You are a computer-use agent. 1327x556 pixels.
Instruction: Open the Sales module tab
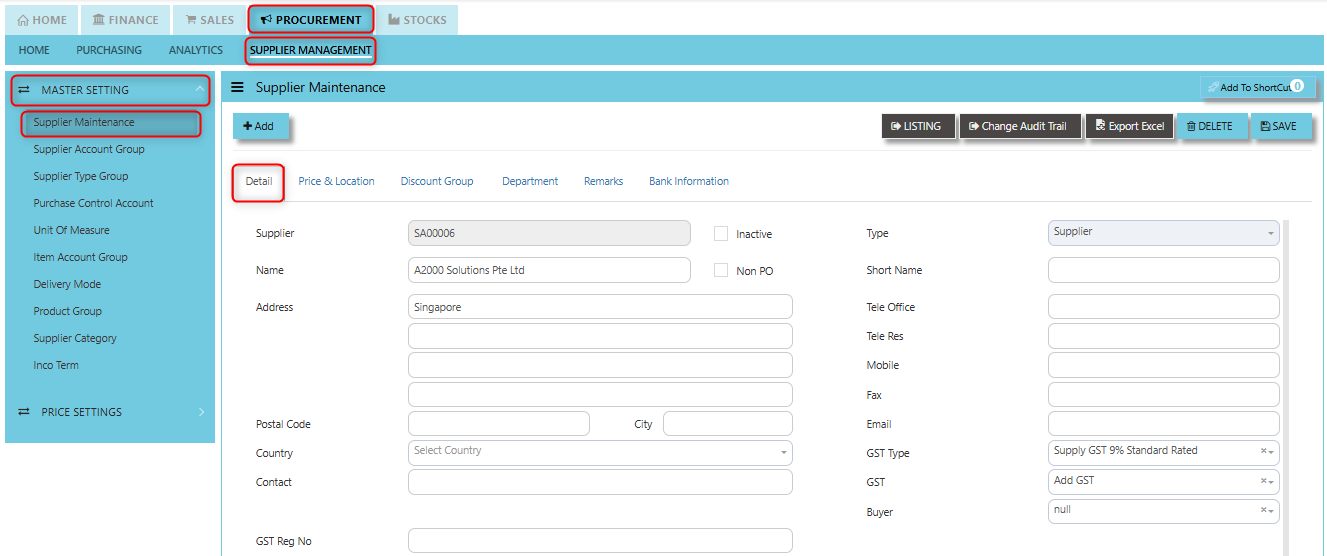[209, 20]
